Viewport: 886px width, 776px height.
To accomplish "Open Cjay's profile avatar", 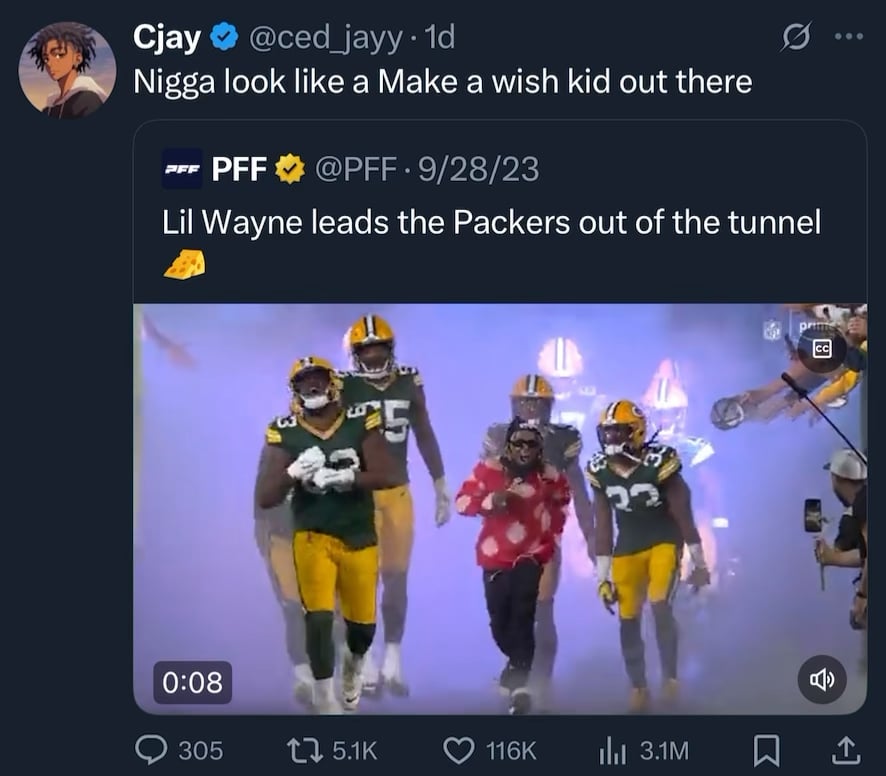I will point(67,69).
